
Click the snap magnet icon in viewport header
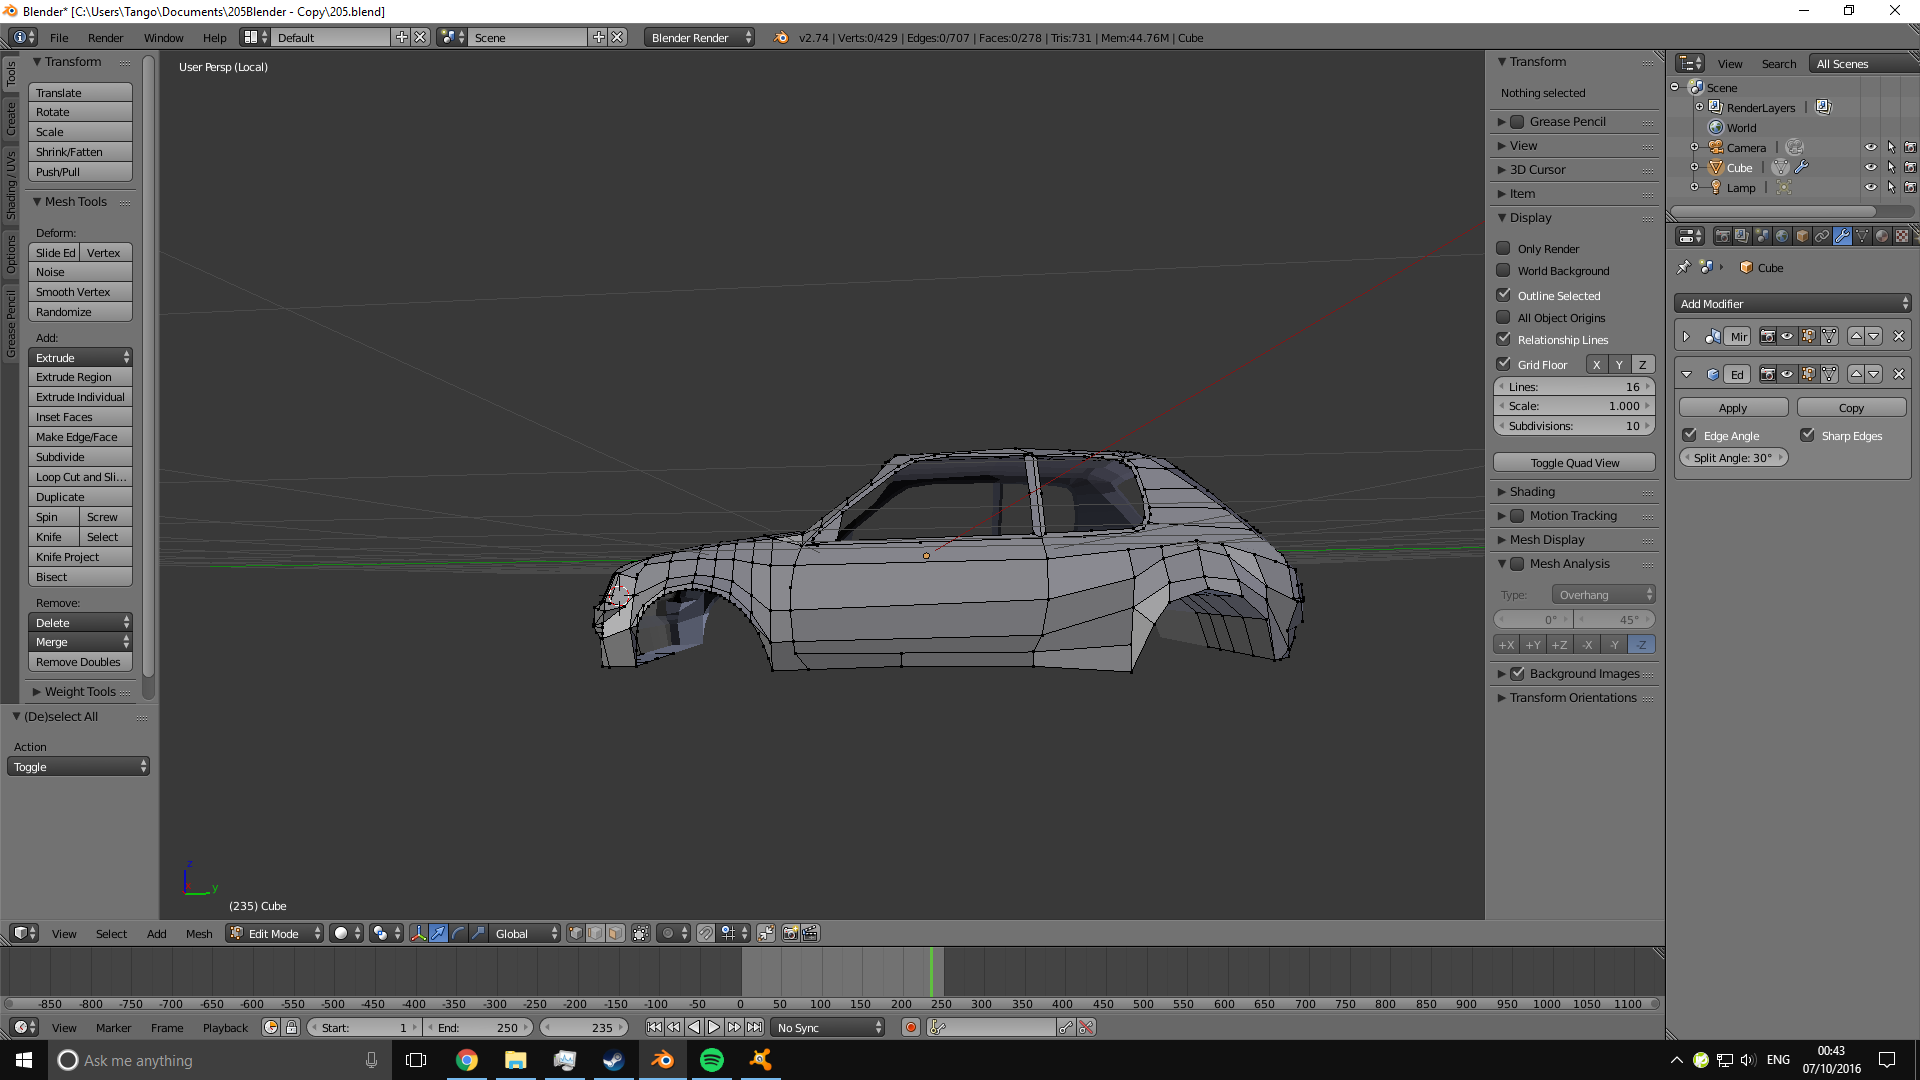pos(706,933)
